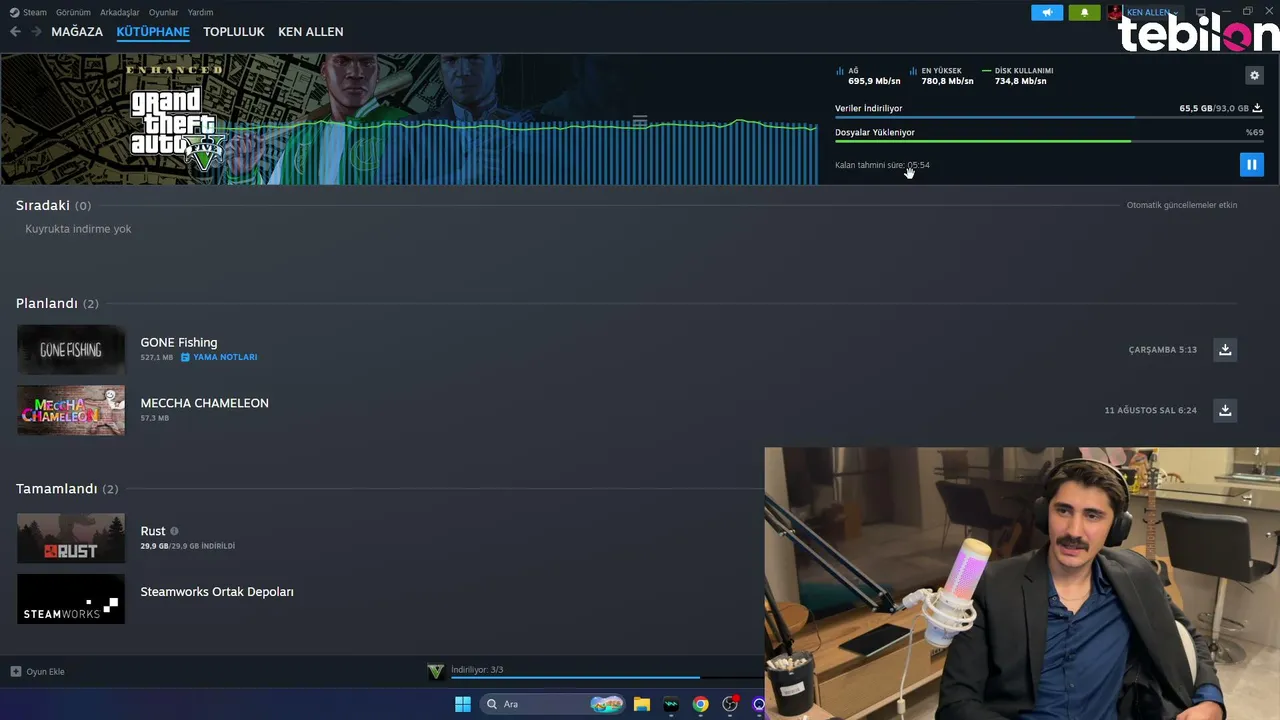Click the '%69' install percentage
The width and height of the screenshot is (1280, 720).
click(x=1254, y=132)
